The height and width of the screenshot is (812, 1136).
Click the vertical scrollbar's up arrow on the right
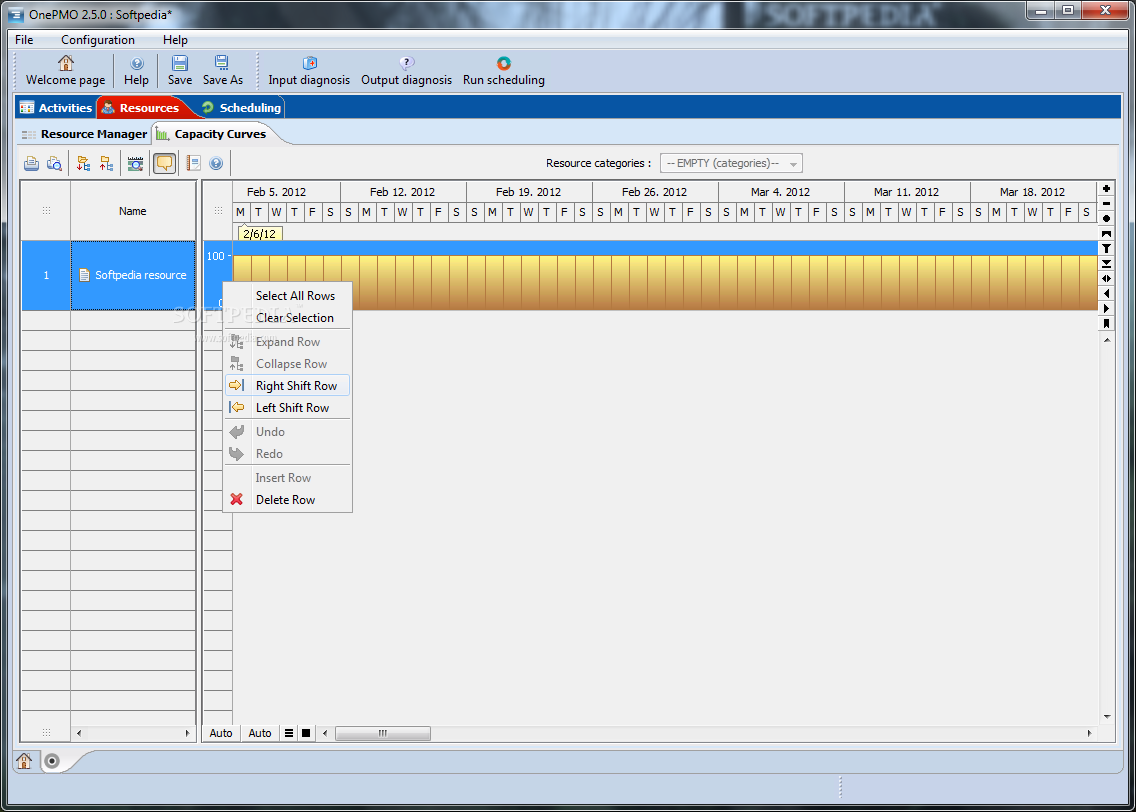click(1107, 340)
